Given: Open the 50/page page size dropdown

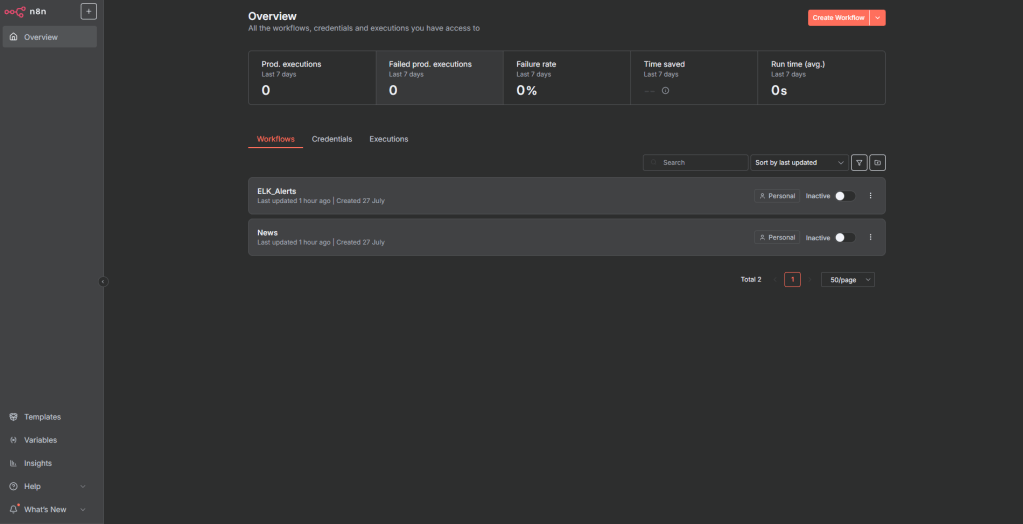Looking at the screenshot, I should [x=848, y=280].
